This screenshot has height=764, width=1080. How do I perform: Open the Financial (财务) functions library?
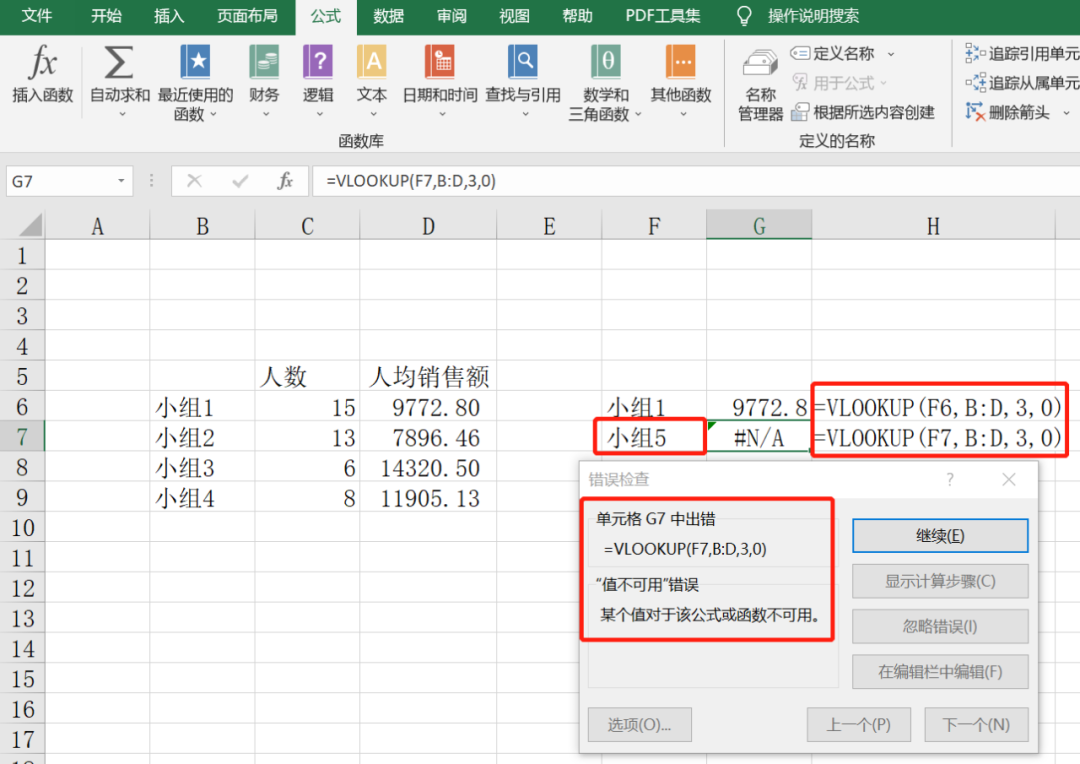[x=264, y=79]
